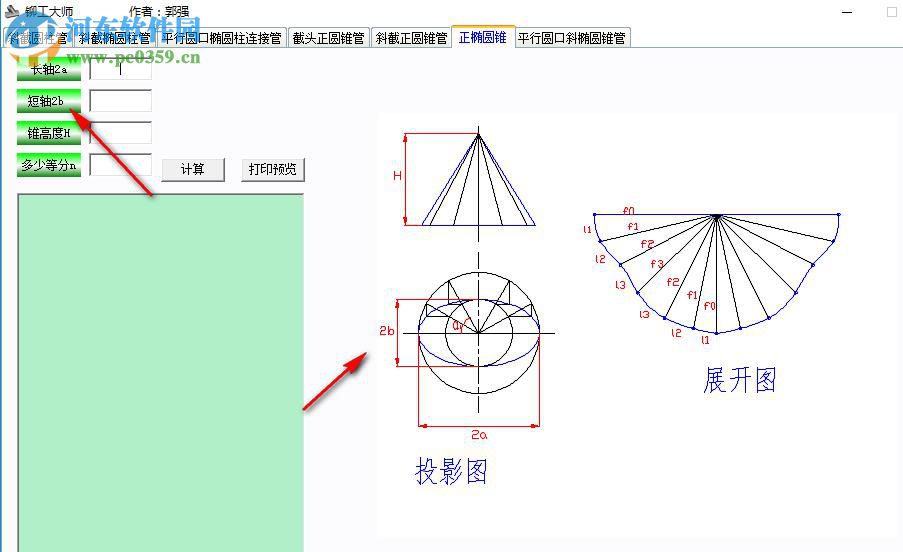Click the application icon in title bar
903x552 pixels.
[x=12, y=11]
